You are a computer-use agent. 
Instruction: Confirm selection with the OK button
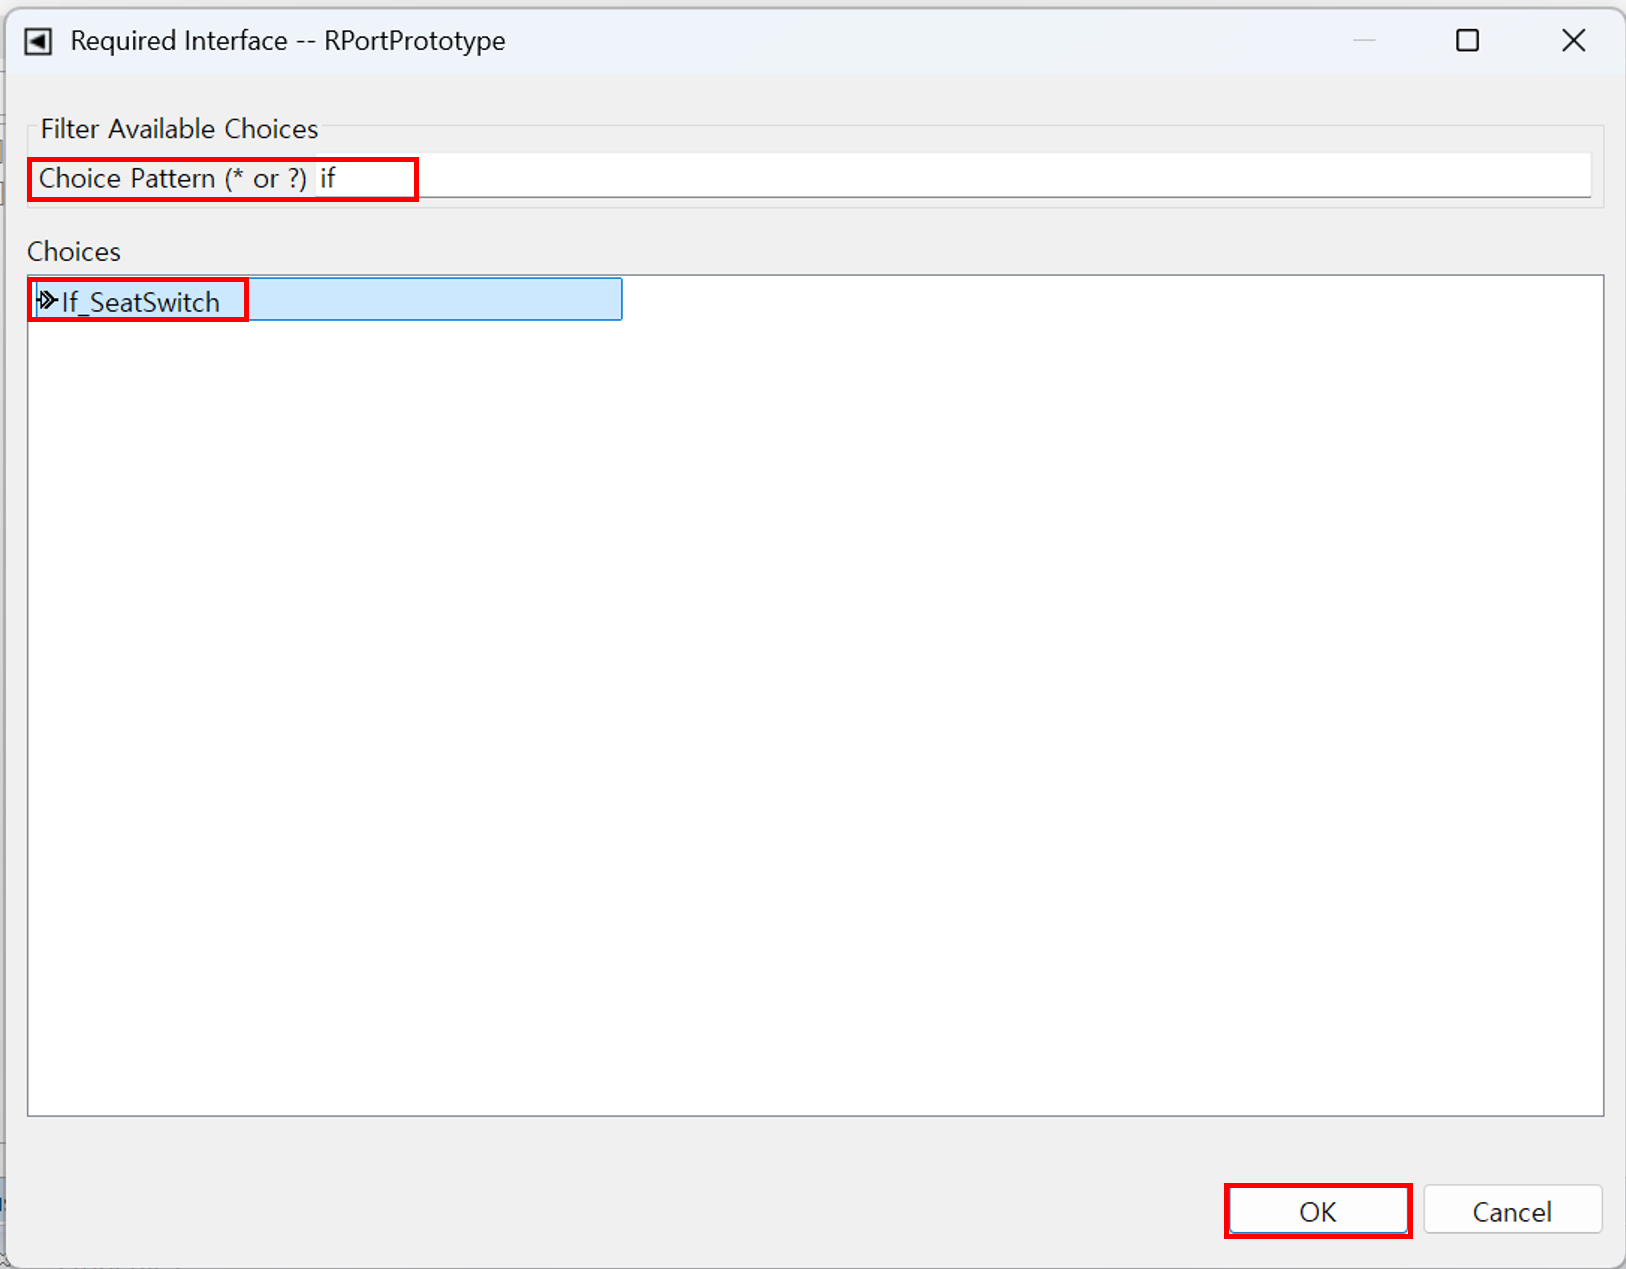1317,1211
